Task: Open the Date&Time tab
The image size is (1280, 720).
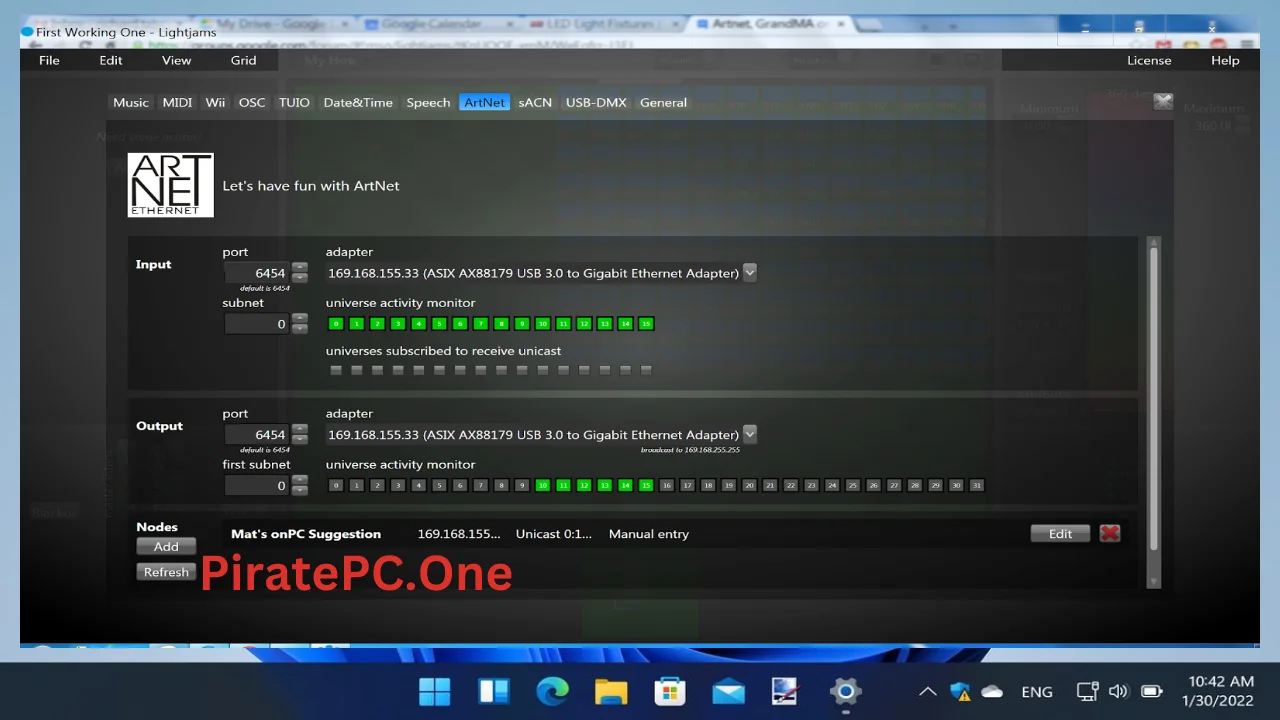Action: [x=358, y=102]
